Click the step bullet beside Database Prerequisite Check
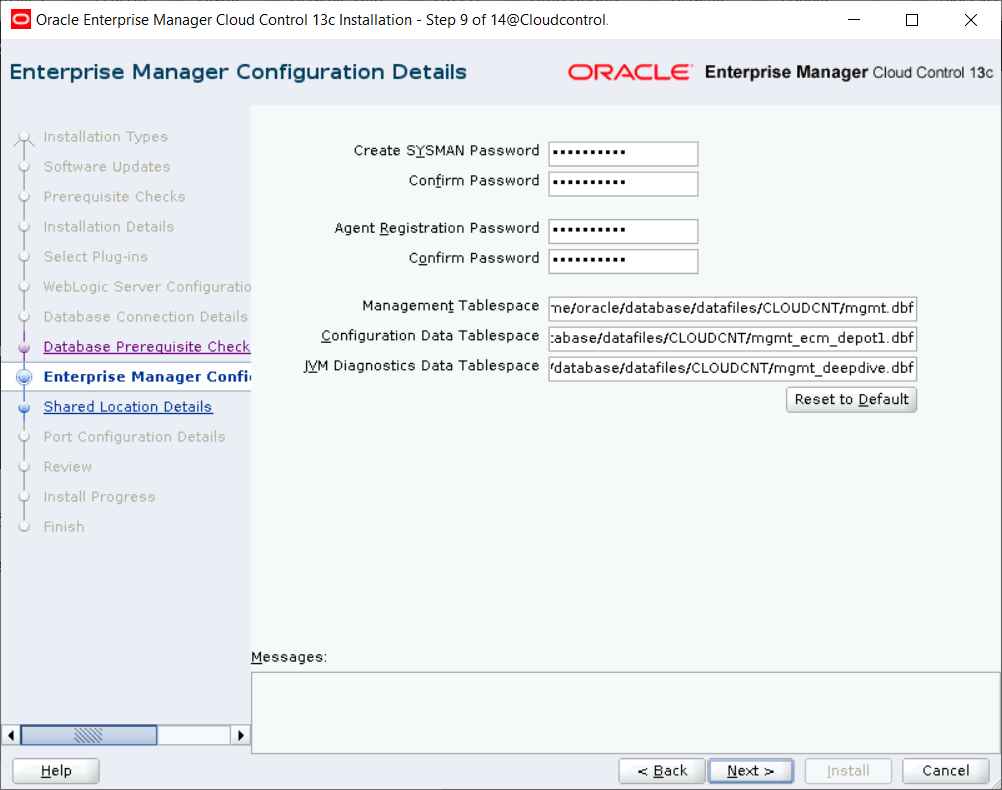 tap(24, 347)
